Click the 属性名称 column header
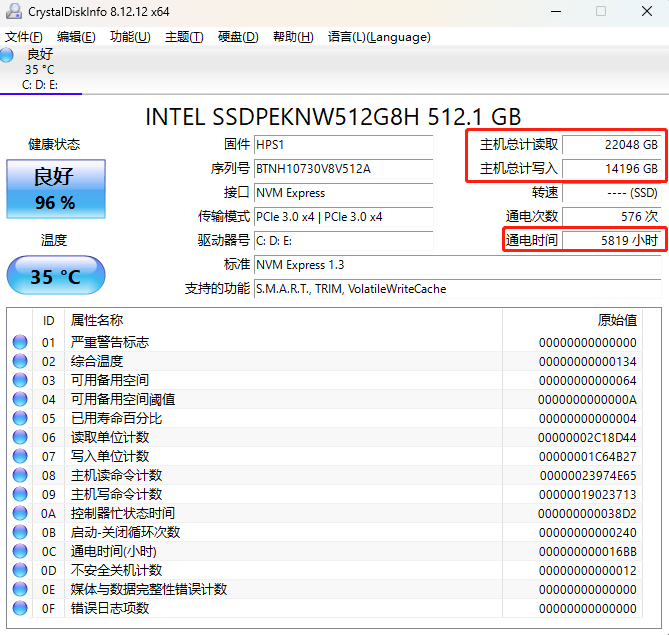 [x=97, y=320]
